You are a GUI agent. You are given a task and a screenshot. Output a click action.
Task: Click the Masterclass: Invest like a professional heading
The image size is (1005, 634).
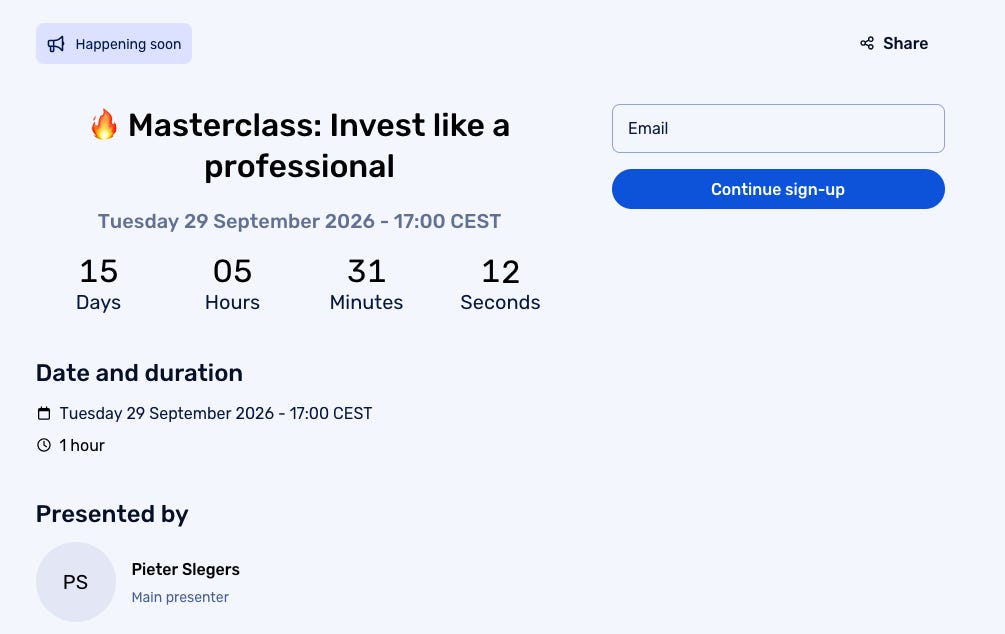tap(299, 146)
